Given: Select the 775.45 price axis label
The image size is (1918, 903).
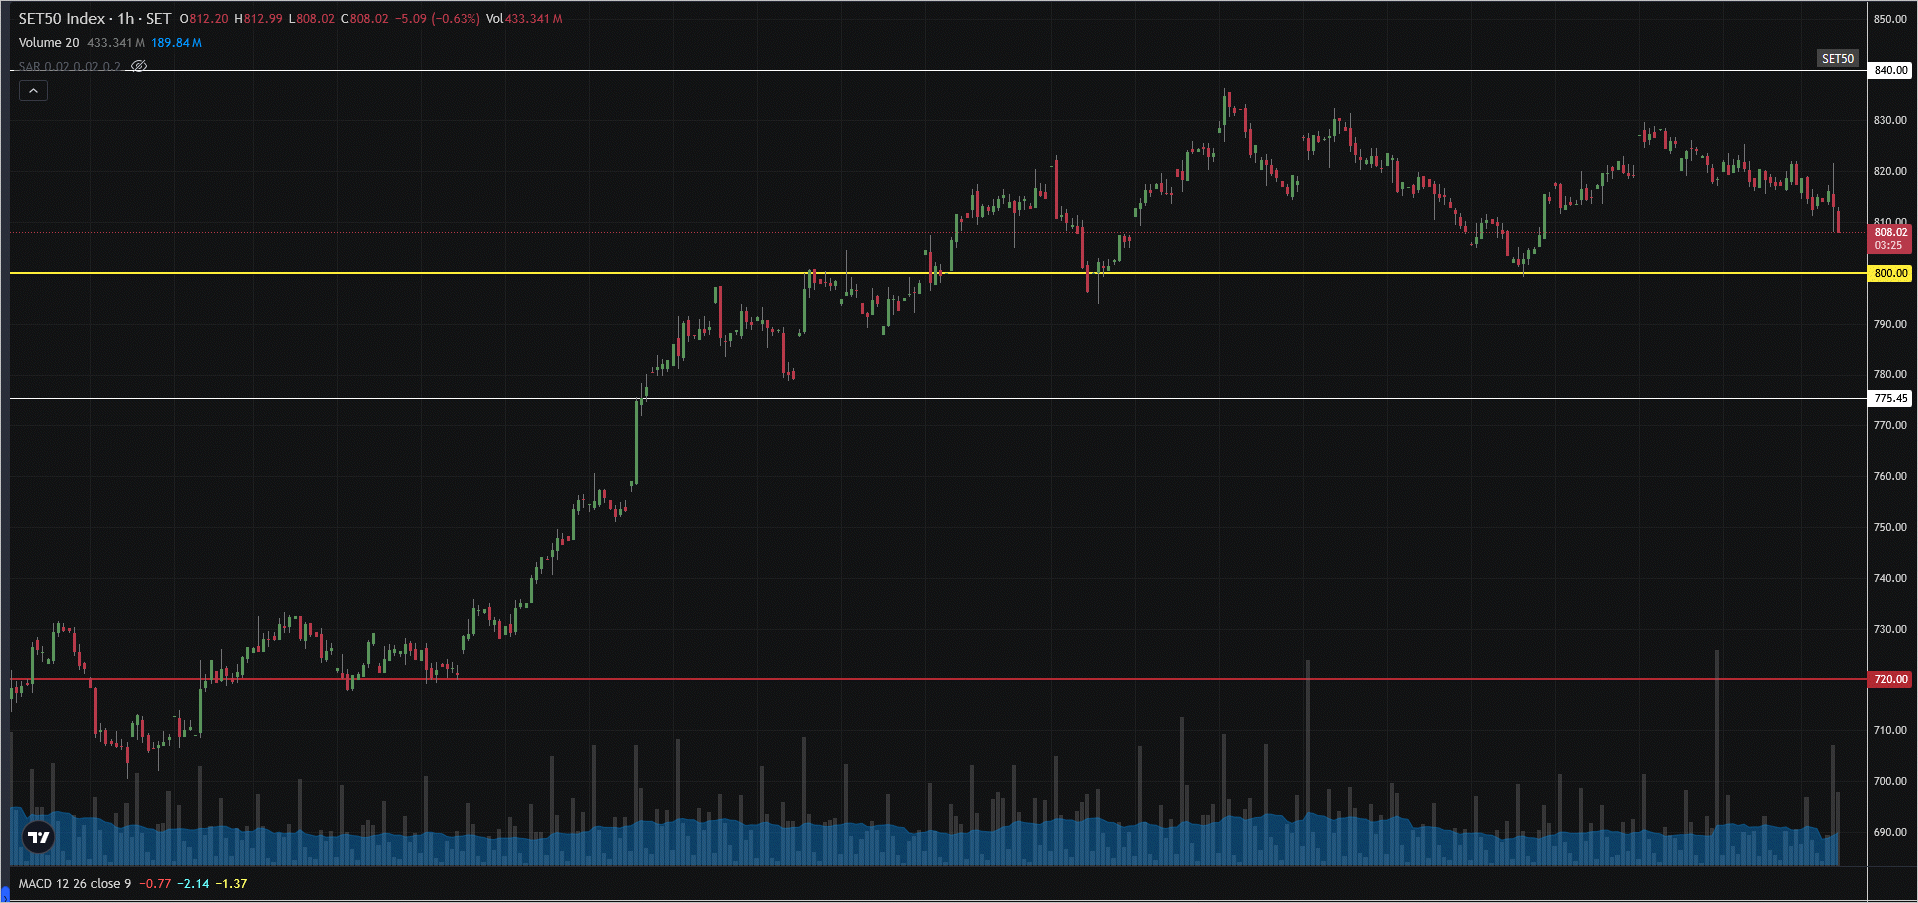Looking at the screenshot, I should pyautogui.click(x=1890, y=398).
